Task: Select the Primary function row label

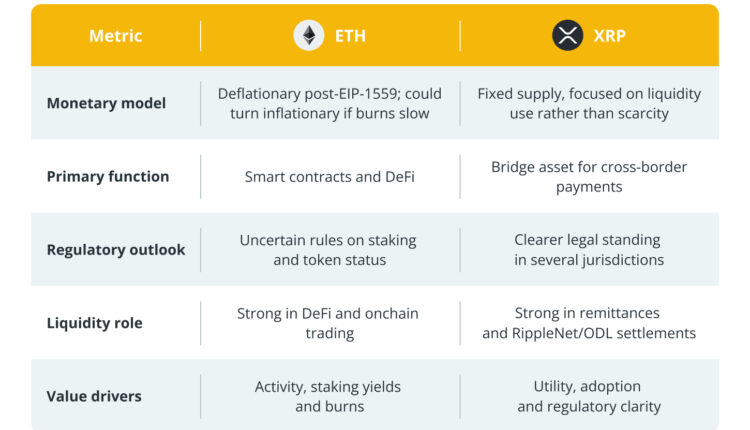Action: point(108,176)
